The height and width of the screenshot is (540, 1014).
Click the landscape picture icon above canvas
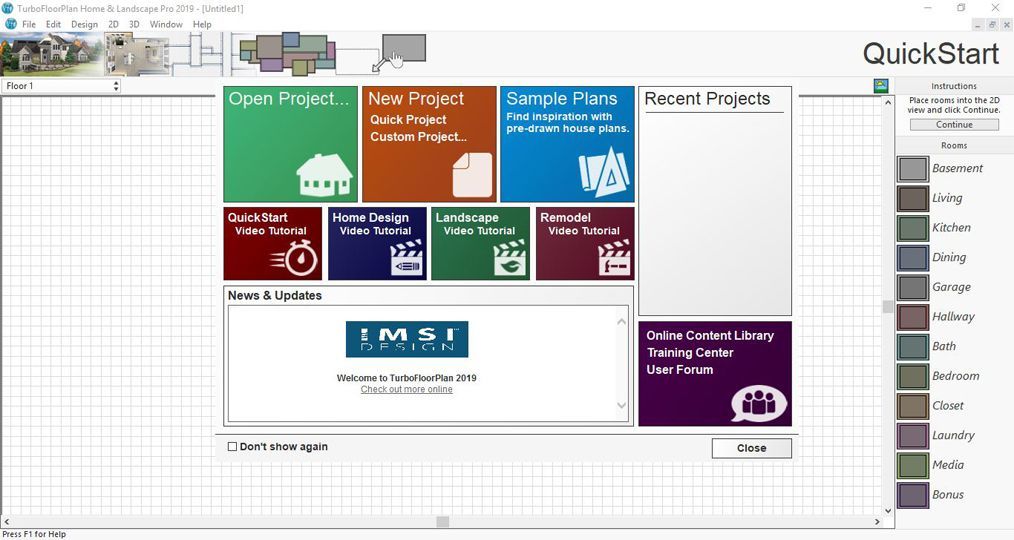[880, 85]
